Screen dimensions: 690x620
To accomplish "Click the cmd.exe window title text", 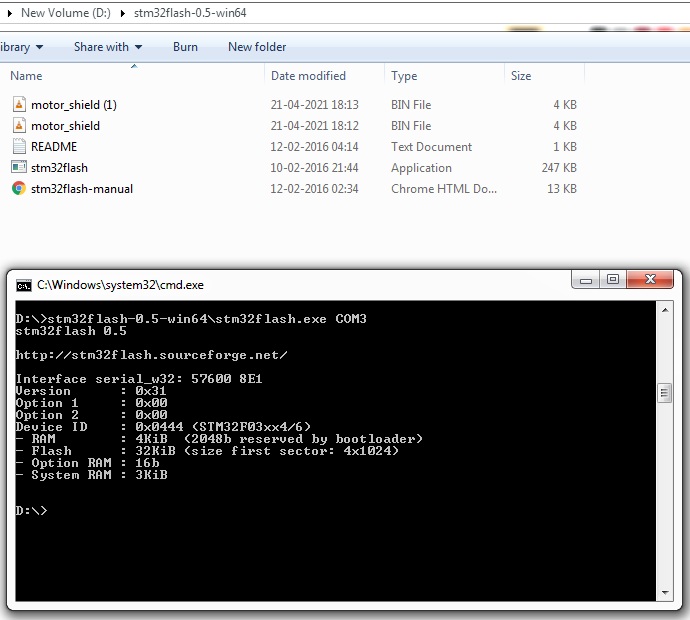I will click(120, 285).
